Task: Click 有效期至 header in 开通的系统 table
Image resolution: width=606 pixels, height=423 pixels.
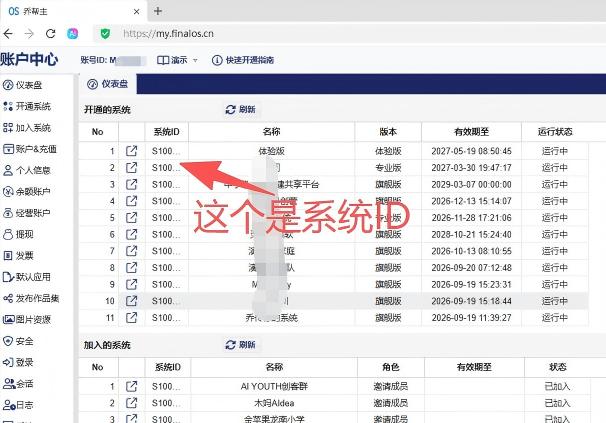Action: (x=472, y=132)
